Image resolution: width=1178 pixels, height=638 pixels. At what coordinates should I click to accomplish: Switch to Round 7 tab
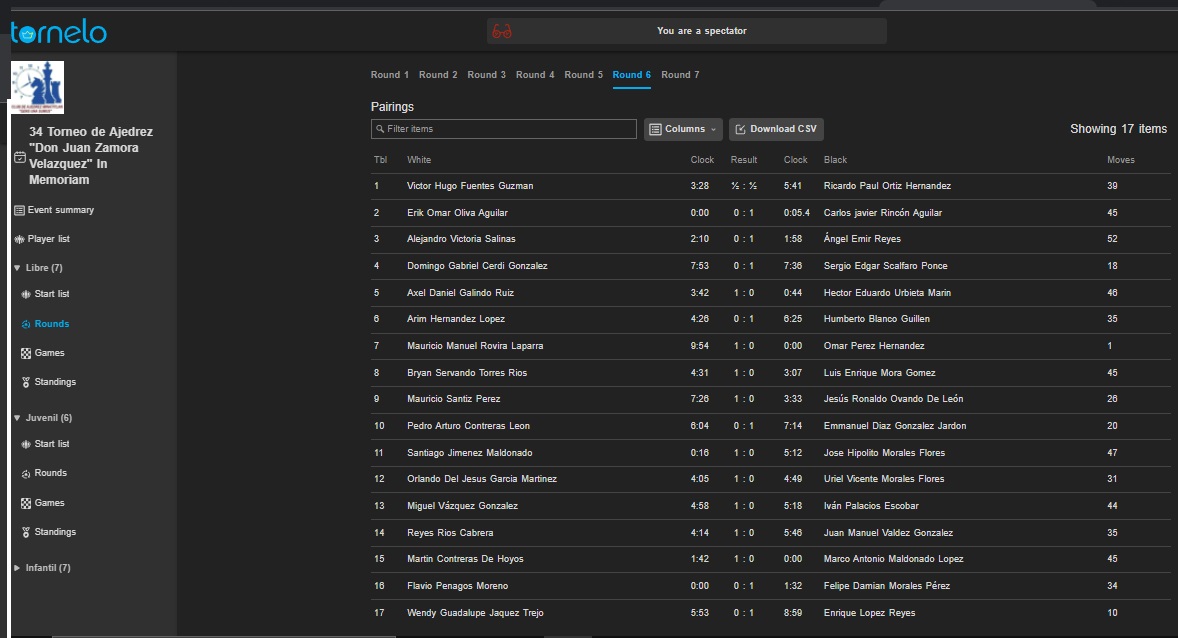(x=680, y=75)
